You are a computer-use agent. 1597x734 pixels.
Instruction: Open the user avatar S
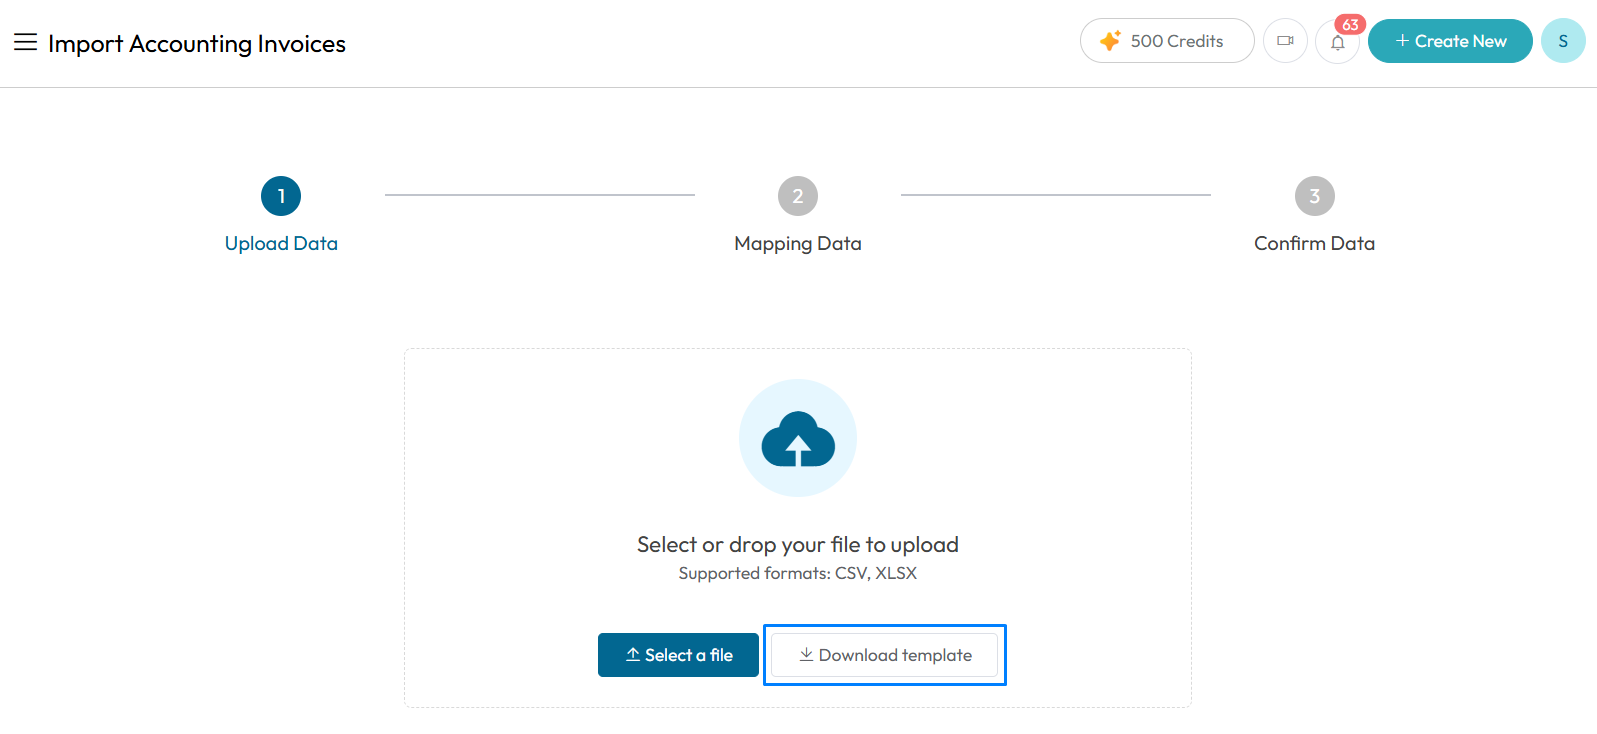(x=1563, y=41)
